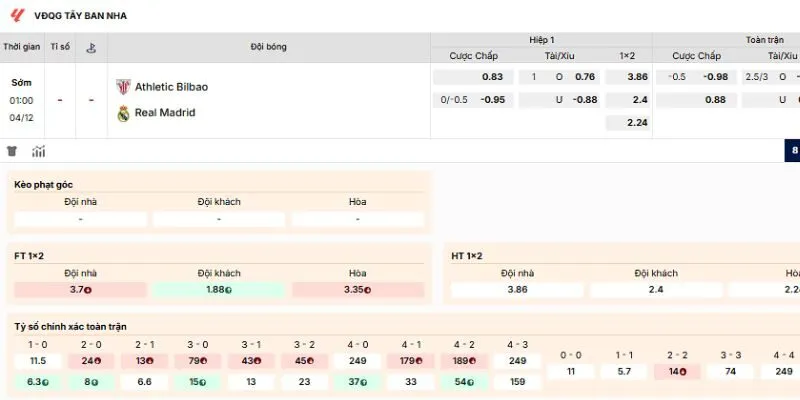
Task: Select the first-half handicap odds 0.83
Action: coord(491,77)
